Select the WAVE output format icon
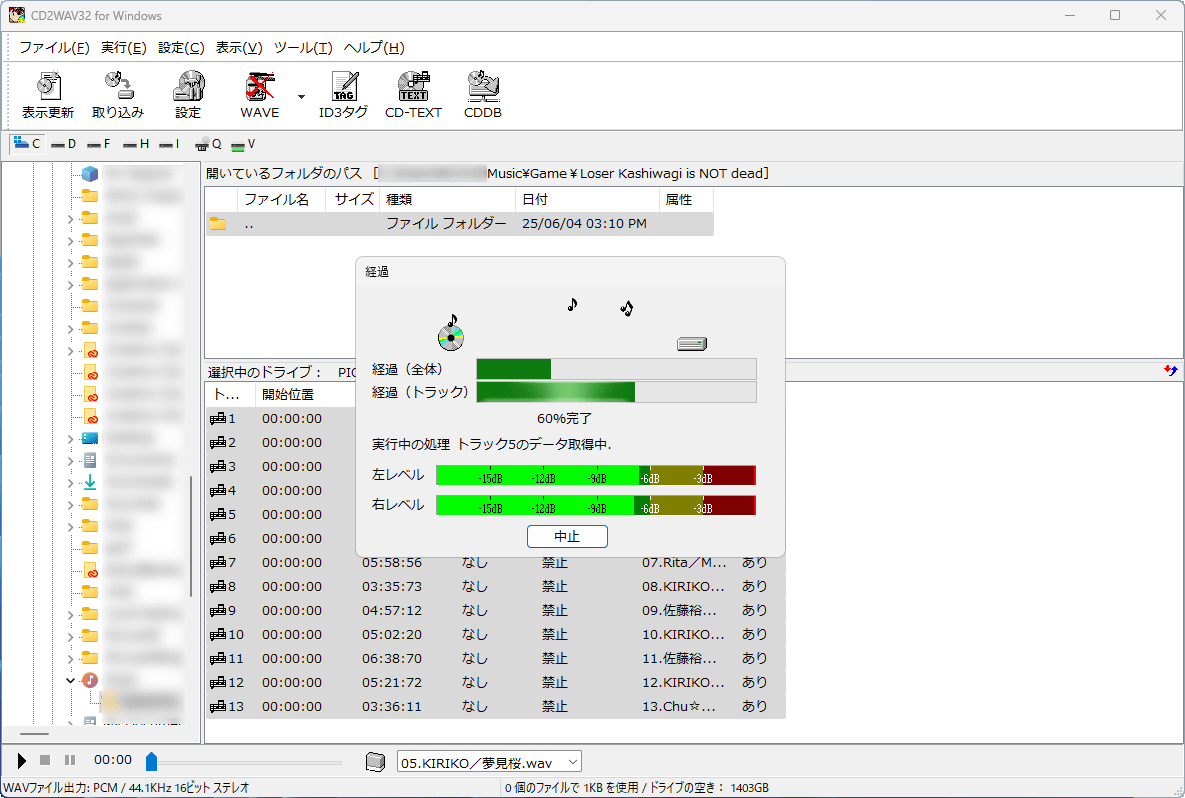Image resolution: width=1185 pixels, height=798 pixels. (x=259, y=94)
